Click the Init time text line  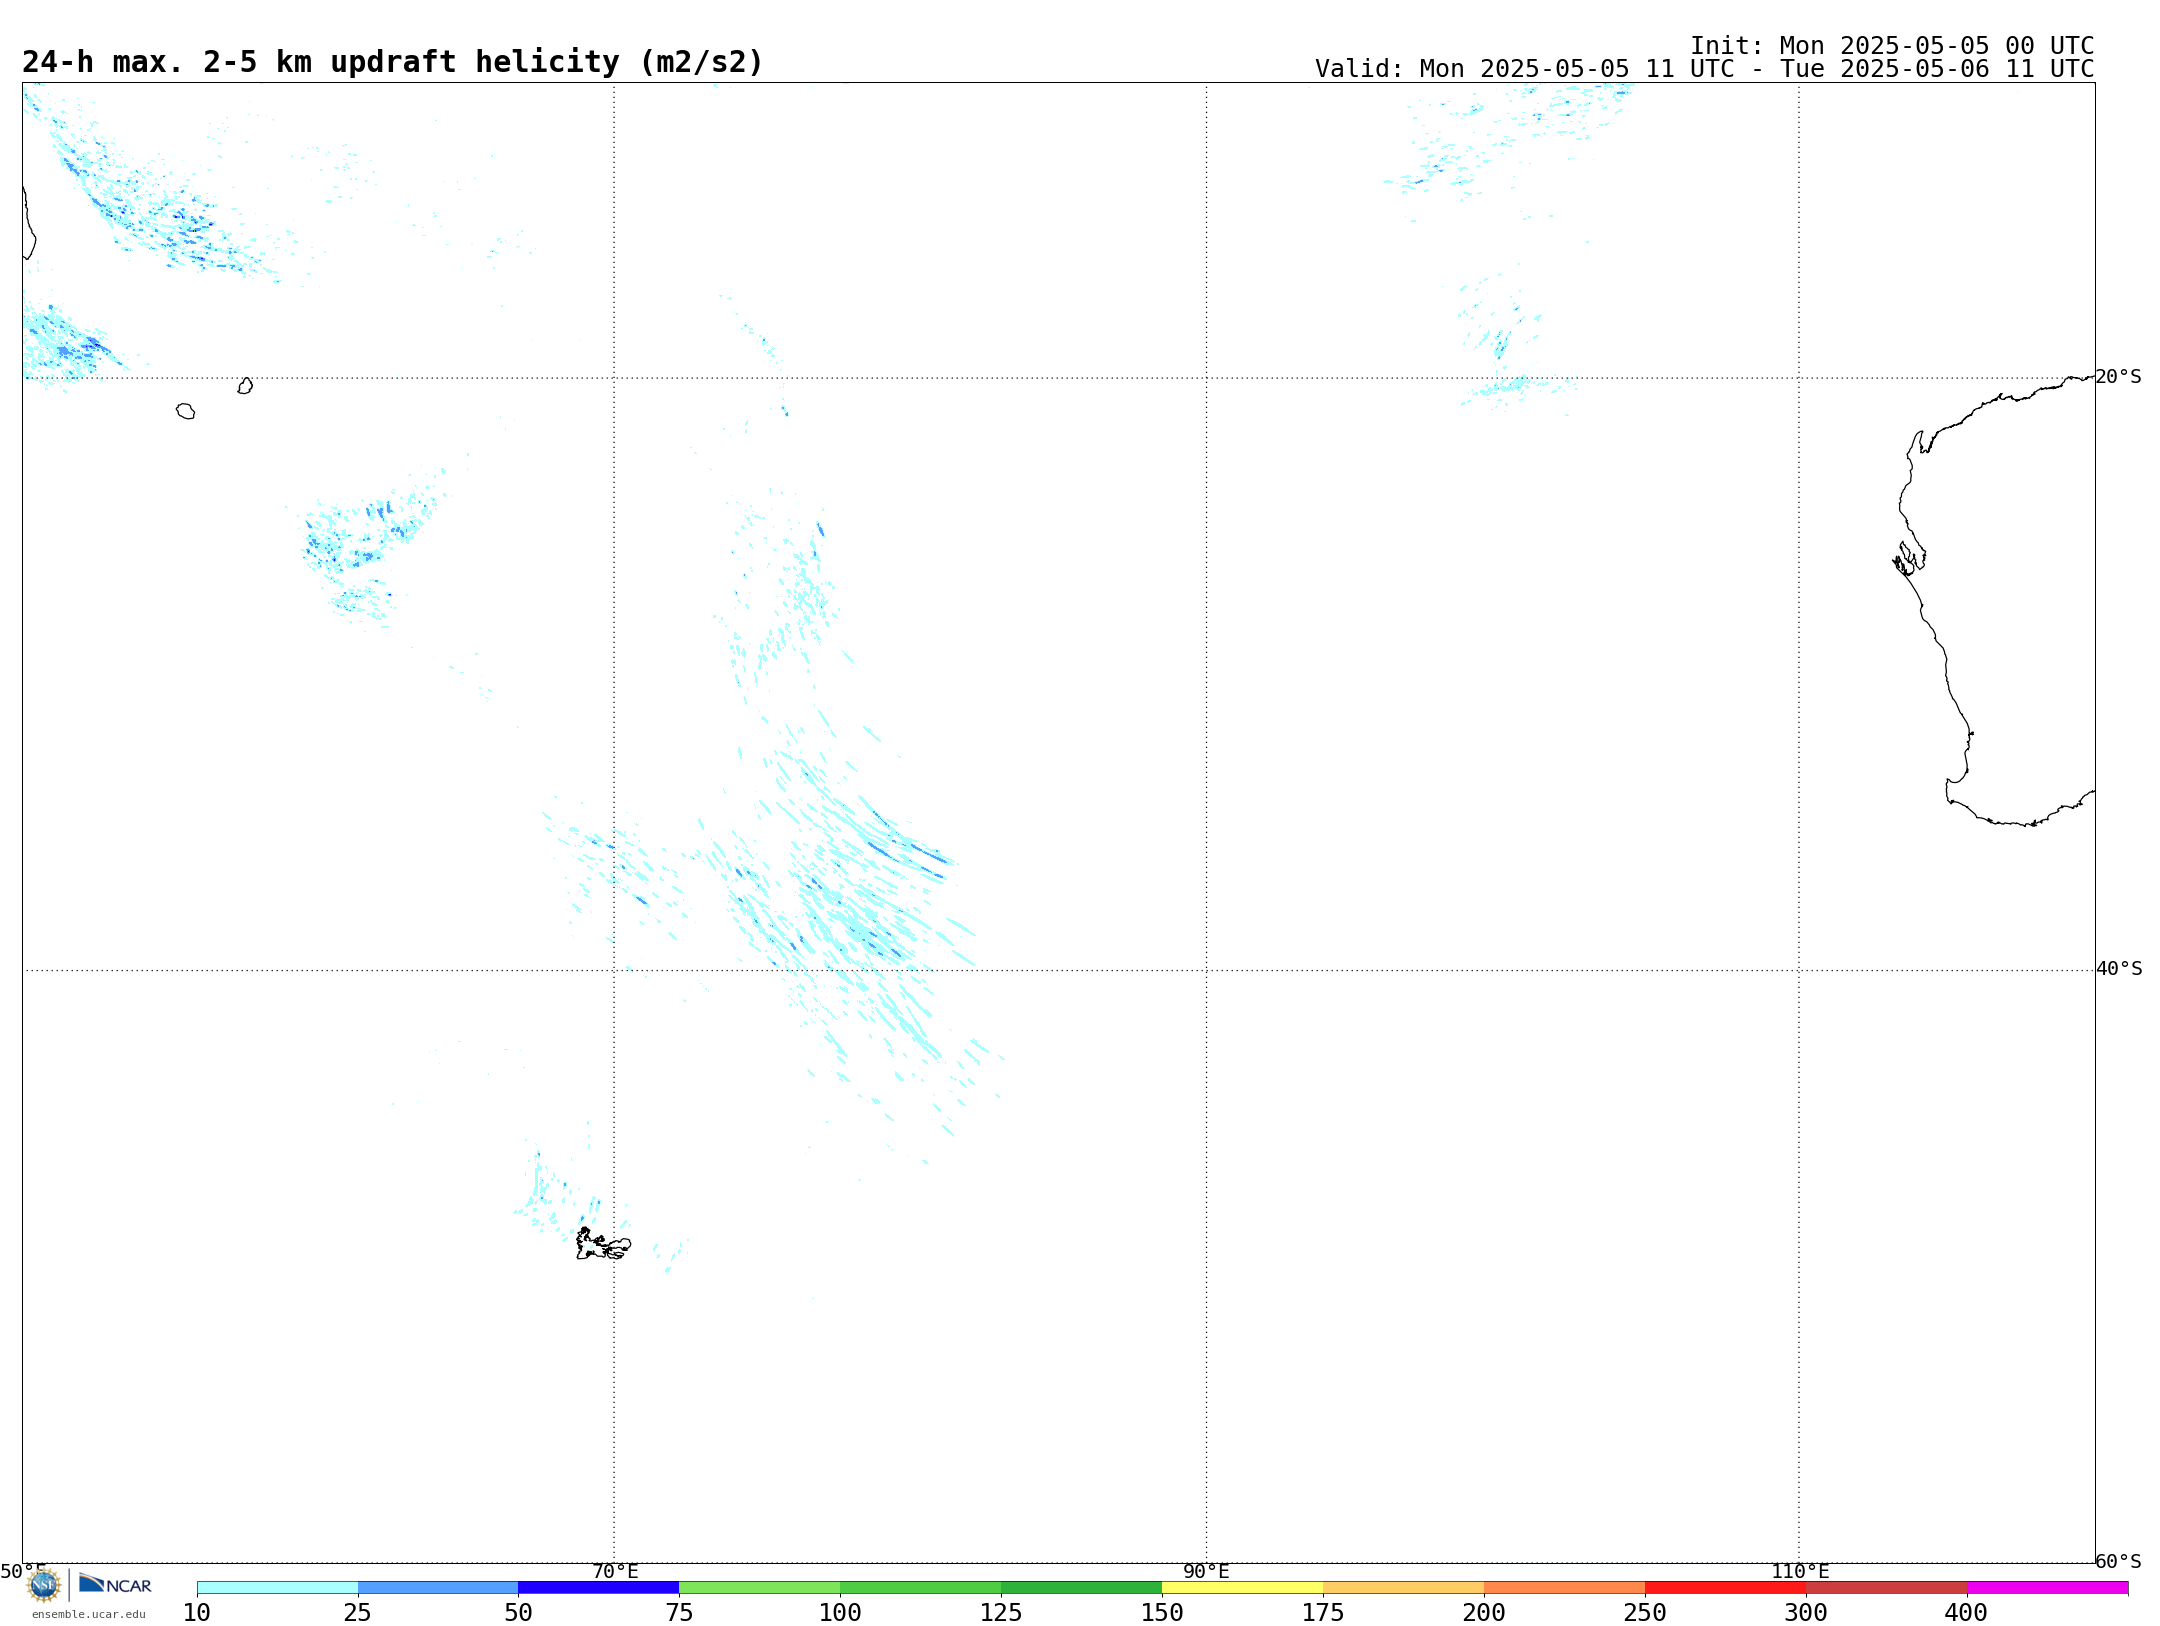pos(1892,46)
